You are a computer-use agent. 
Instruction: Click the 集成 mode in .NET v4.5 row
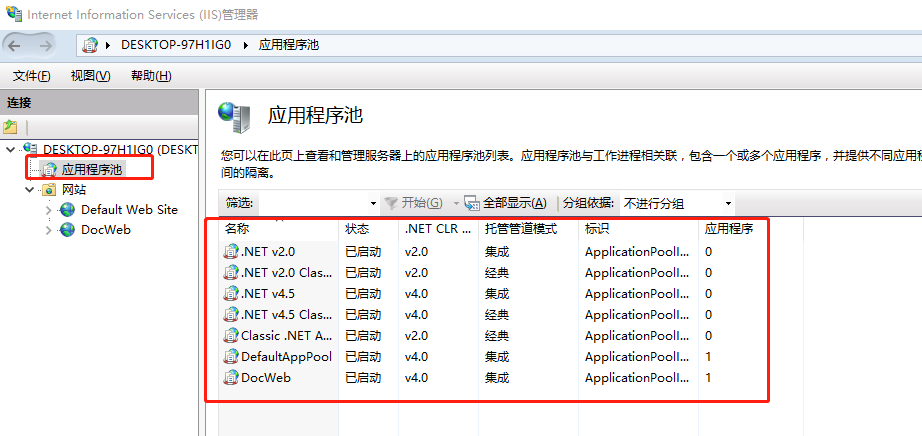497,294
